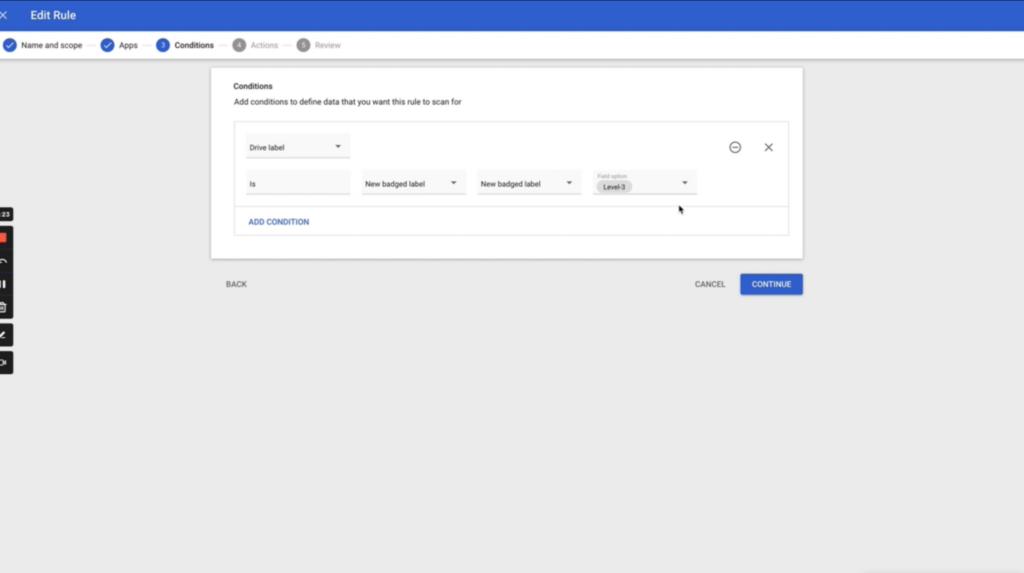The height and width of the screenshot is (573, 1024).
Task: Open the Field option dropdown arrow
Action: (x=685, y=183)
